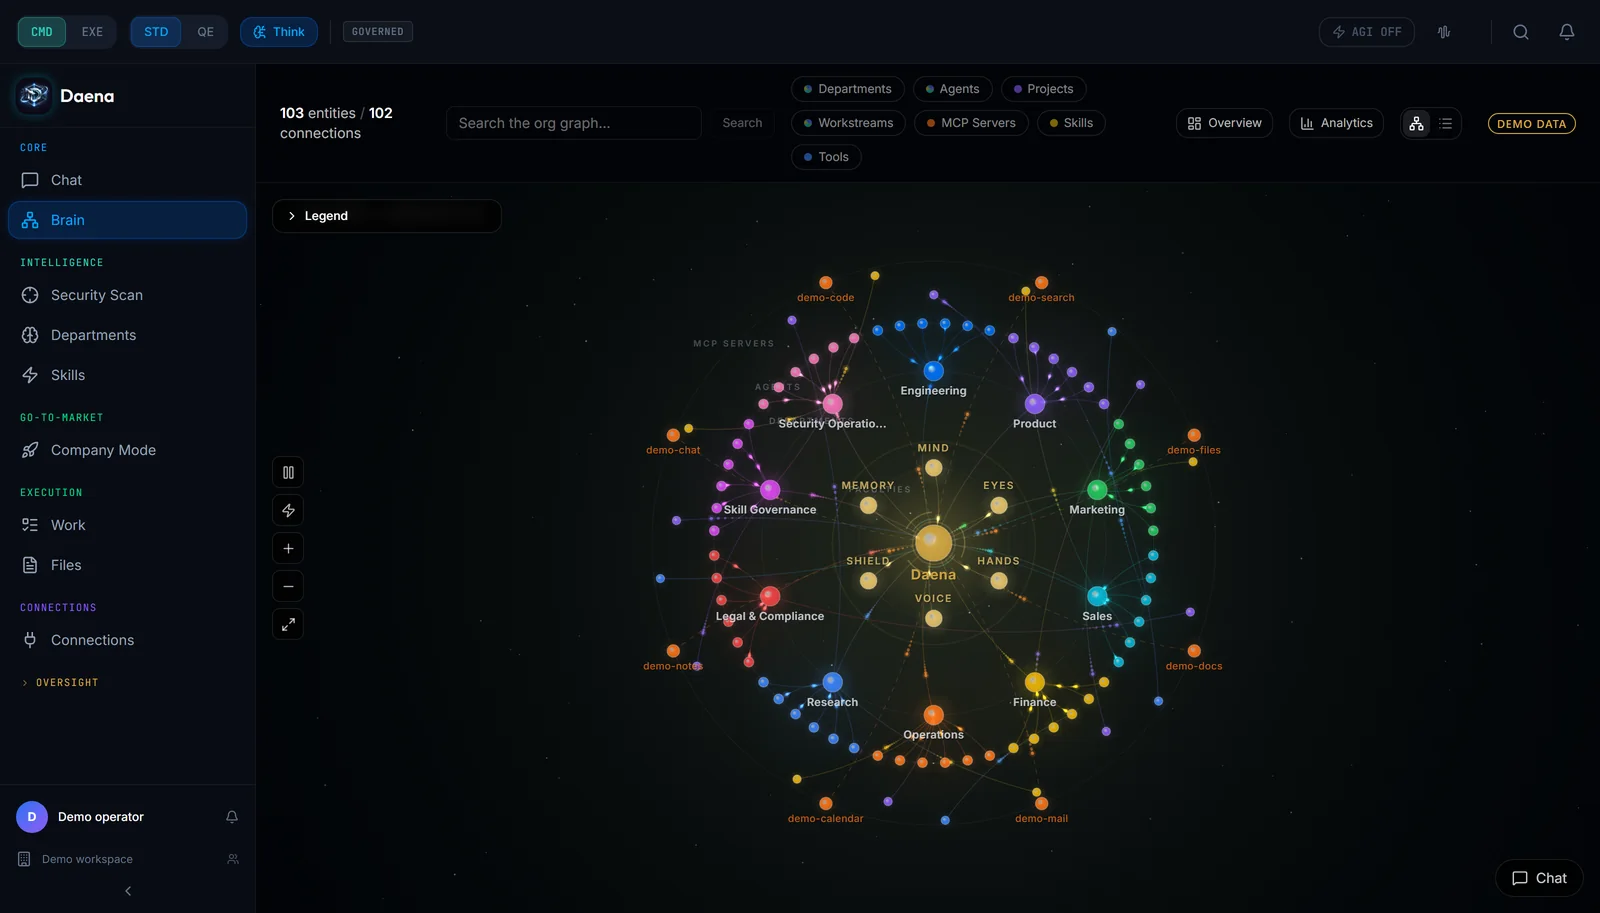
Task: Switch to CMD mode
Action: coord(42,32)
